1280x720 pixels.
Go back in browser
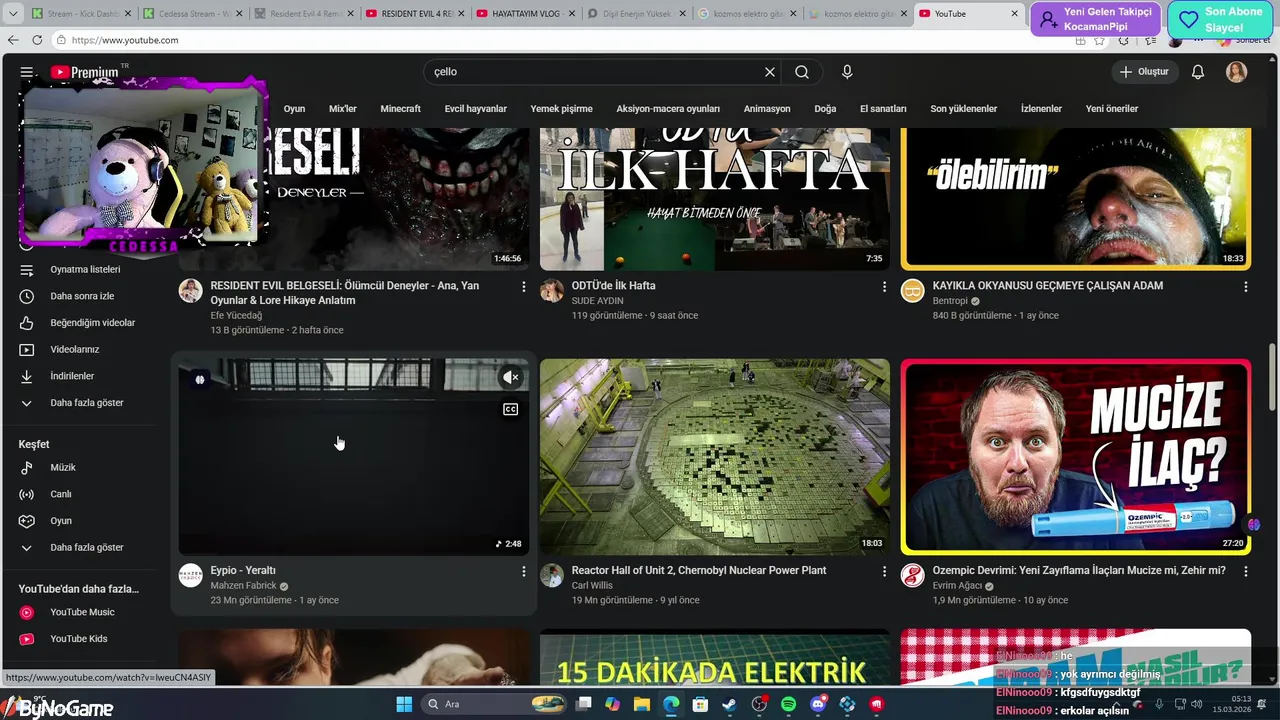pos(13,40)
